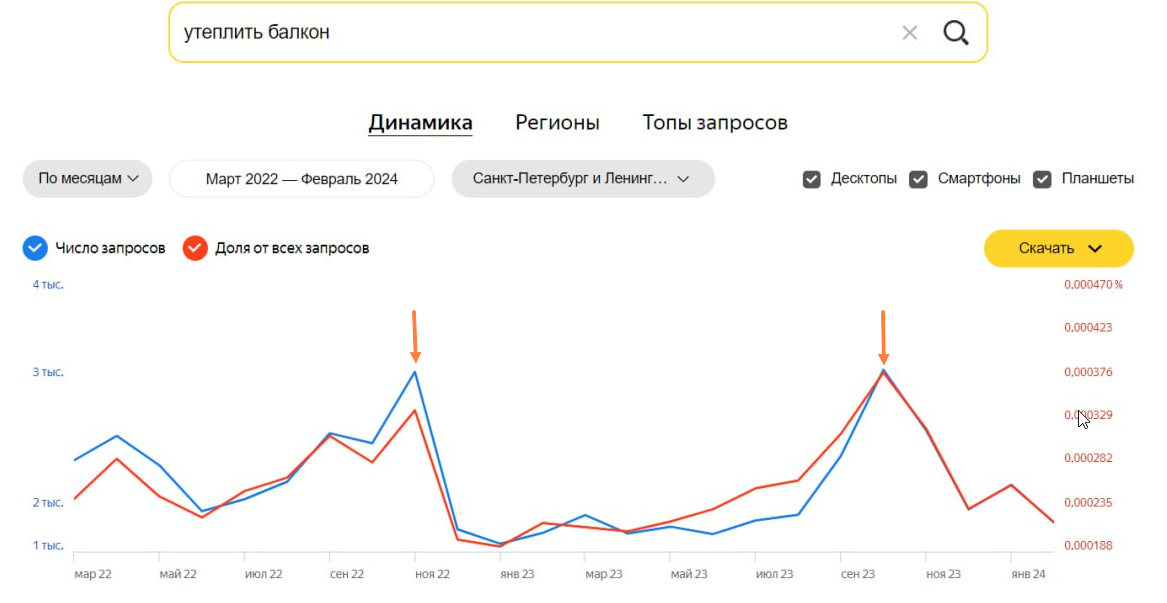Uncheck the Планшеты checkbox
This screenshot has width=1167, height=603.
[x=1042, y=179]
